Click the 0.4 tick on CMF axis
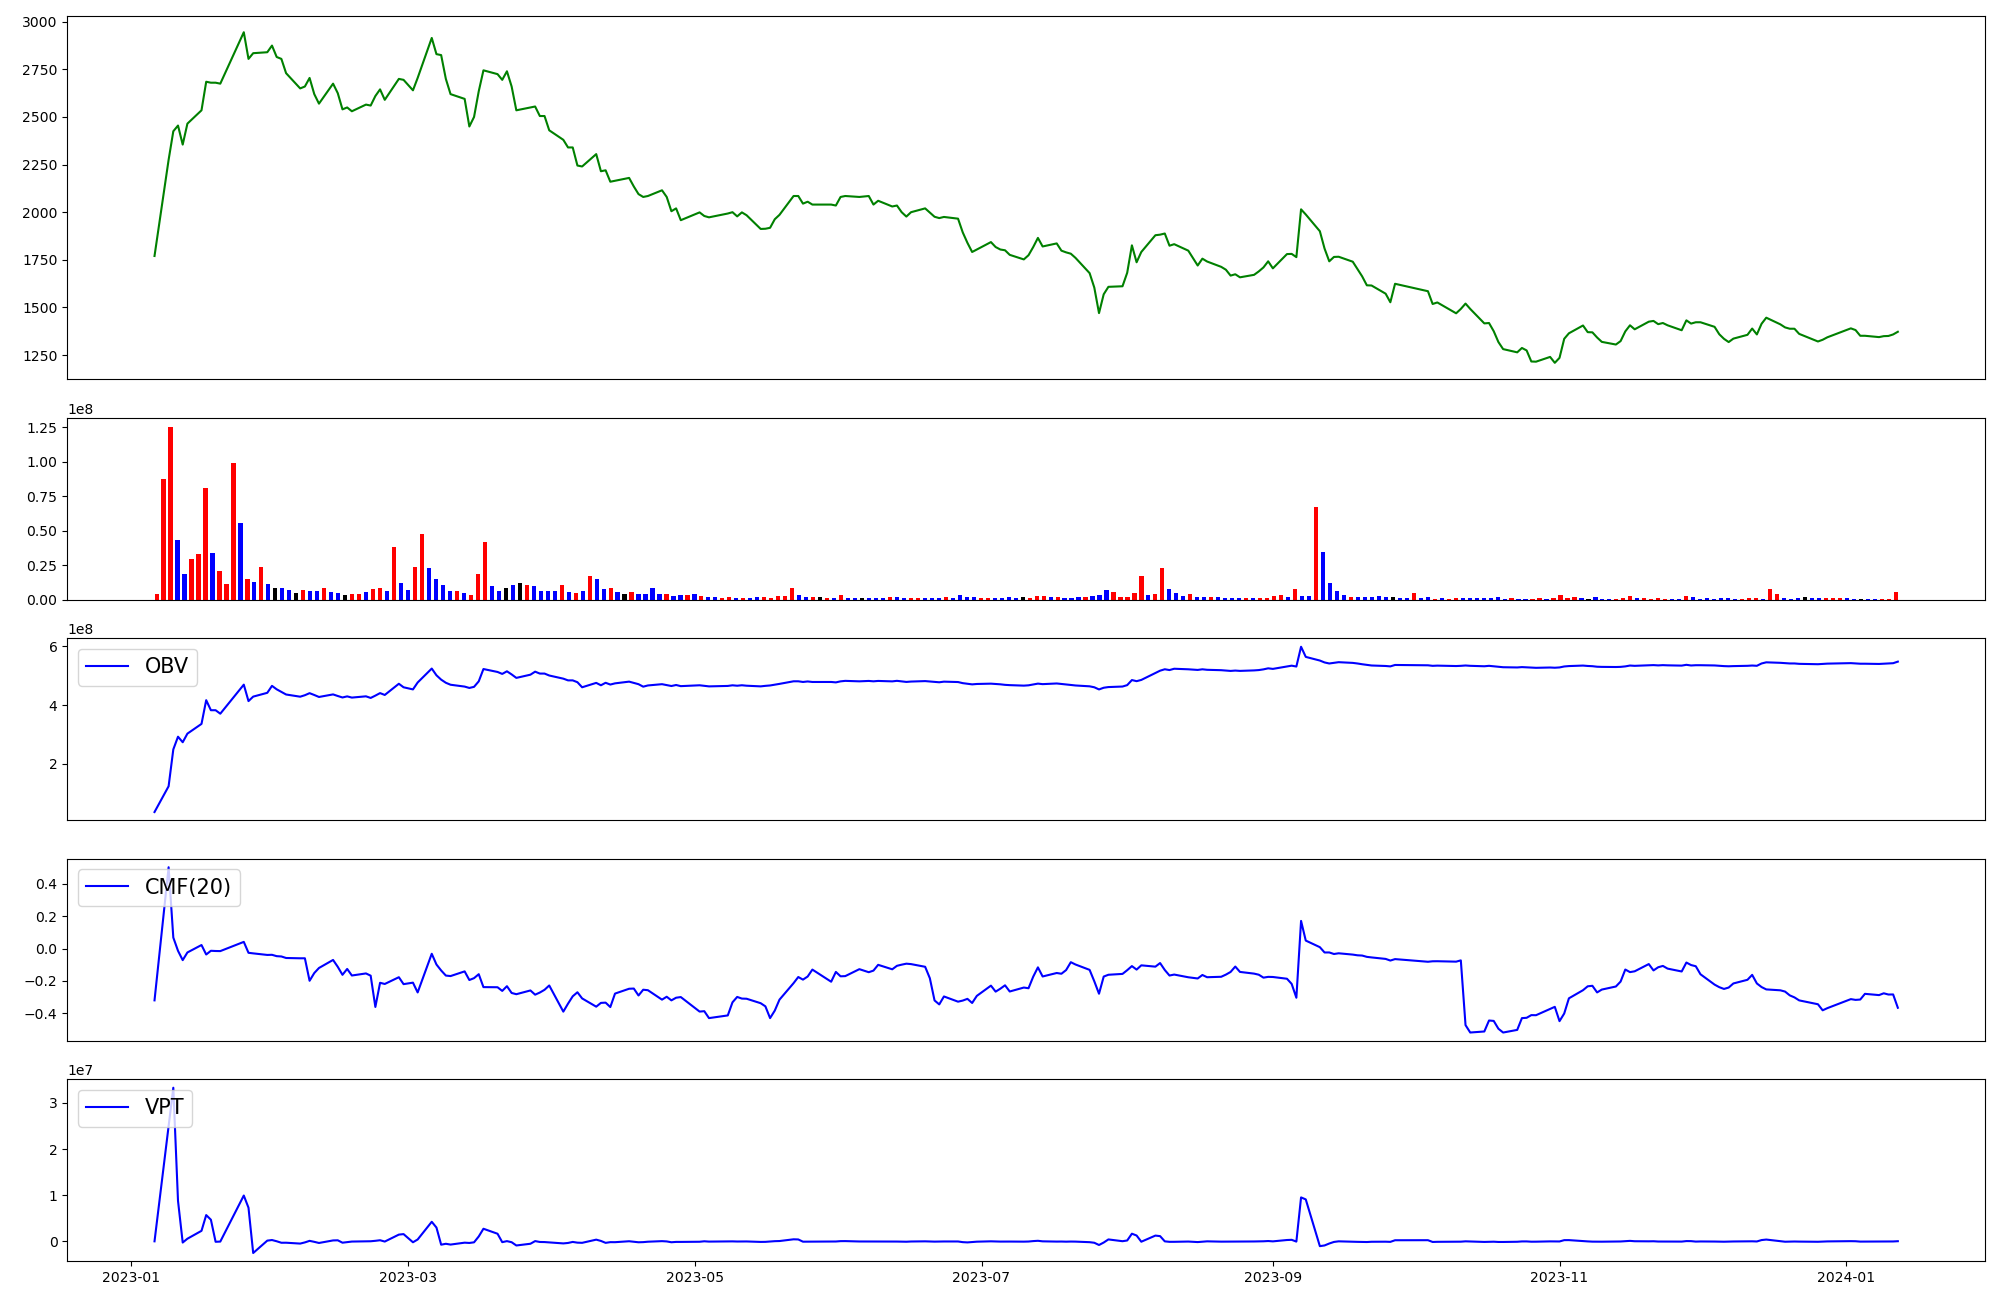This screenshot has height=1300, width=2000. 44,884
